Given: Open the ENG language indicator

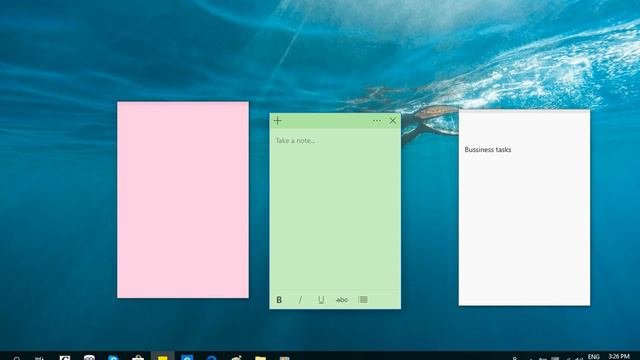Looking at the screenshot, I should click(x=593, y=357).
